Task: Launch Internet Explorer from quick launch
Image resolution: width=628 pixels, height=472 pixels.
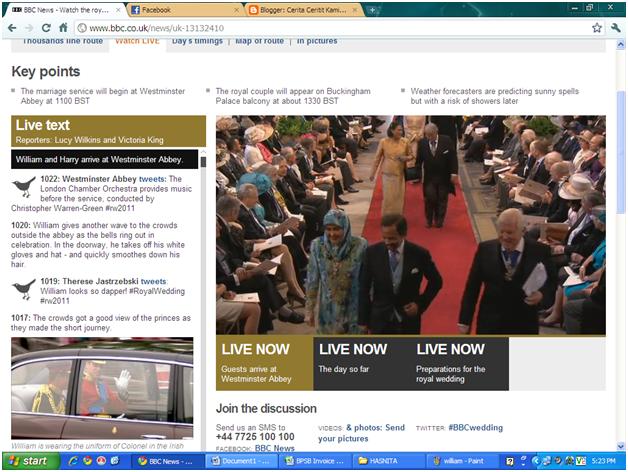Action: (x=73, y=461)
